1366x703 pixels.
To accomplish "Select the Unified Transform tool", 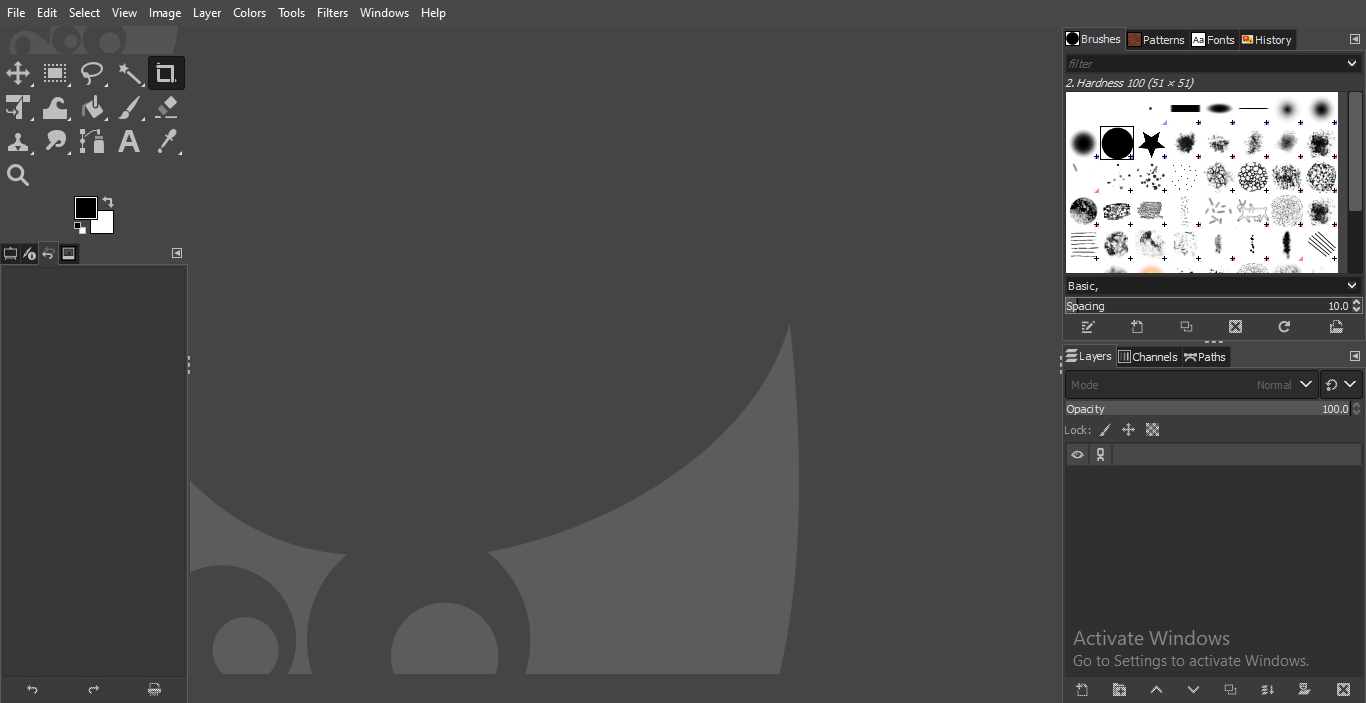I will [x=18, y=107].
